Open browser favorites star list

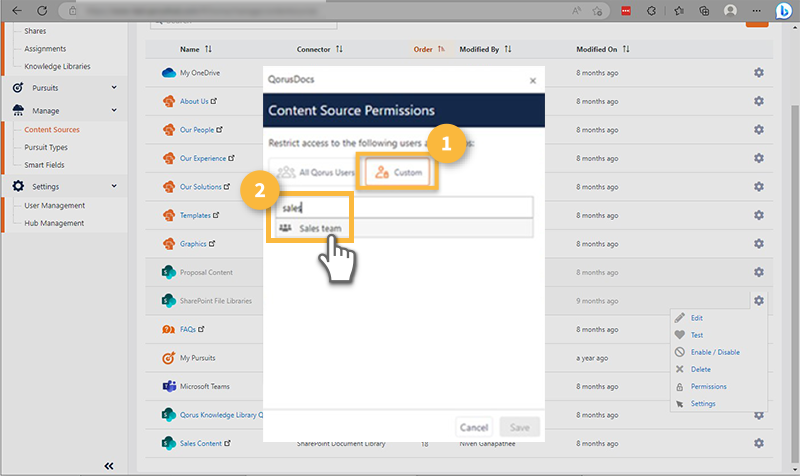679,10
